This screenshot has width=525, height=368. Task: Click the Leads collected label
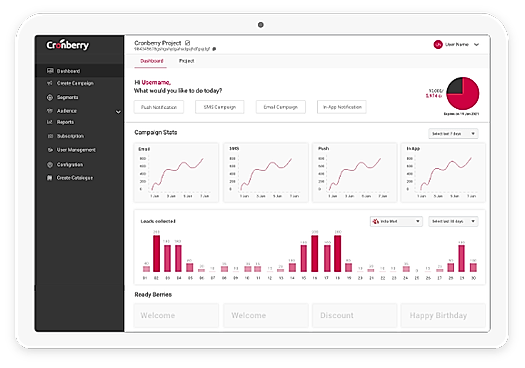[x=158, y=221]
